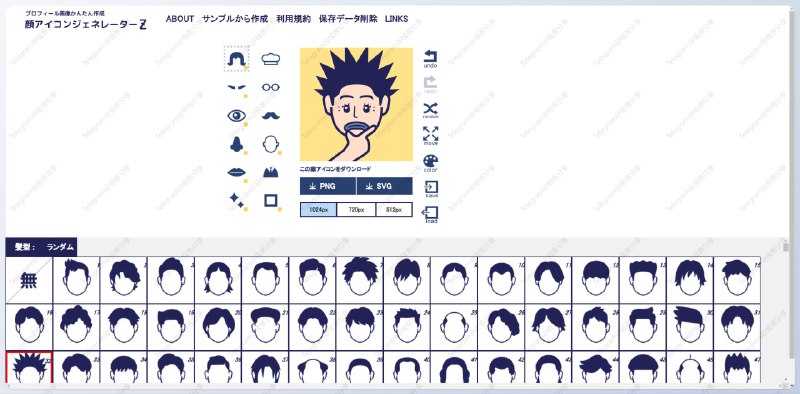Select the balding hairstyle number 25

454,327
